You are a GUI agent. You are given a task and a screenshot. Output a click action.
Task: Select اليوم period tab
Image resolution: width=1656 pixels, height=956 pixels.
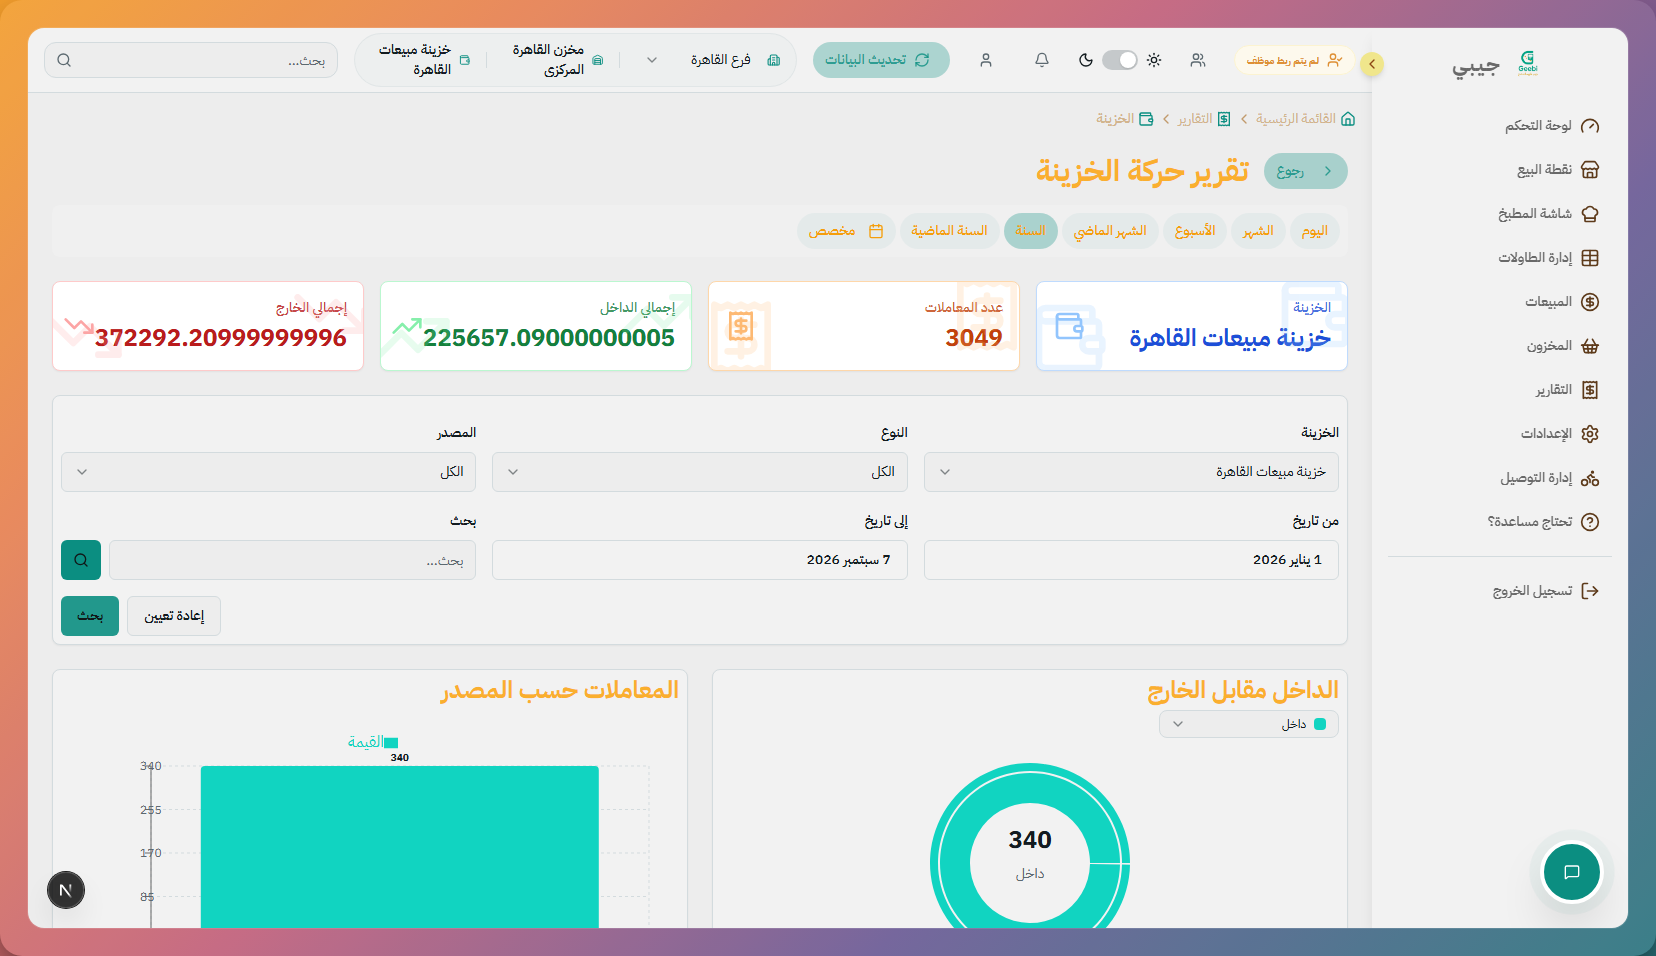point(1315,231)
